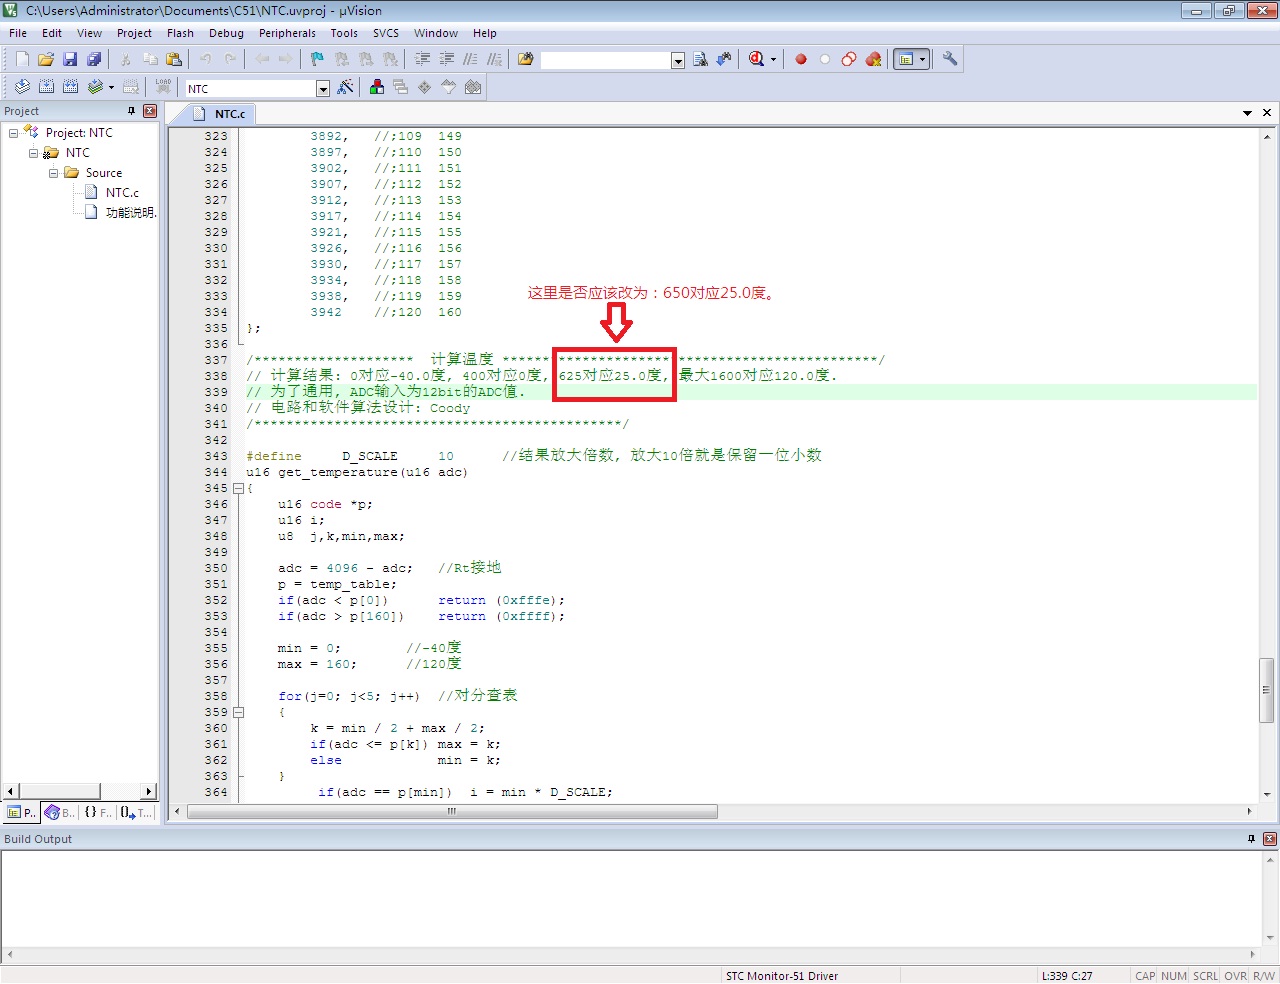Click the Translate current file icon
1280x984 pixels.
pos(22,88)
